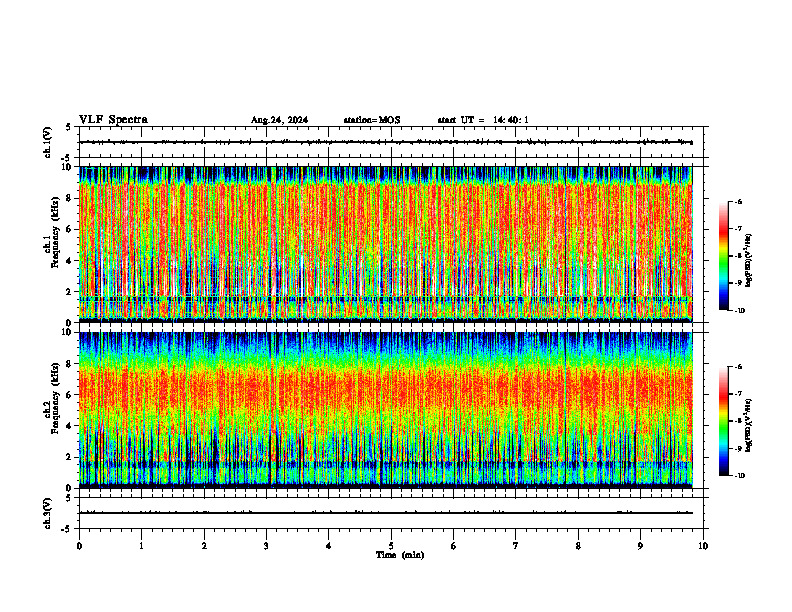Click the ch.1 frequency tick label "10"
The image size is (792, 612).
[x=67, y=167]
